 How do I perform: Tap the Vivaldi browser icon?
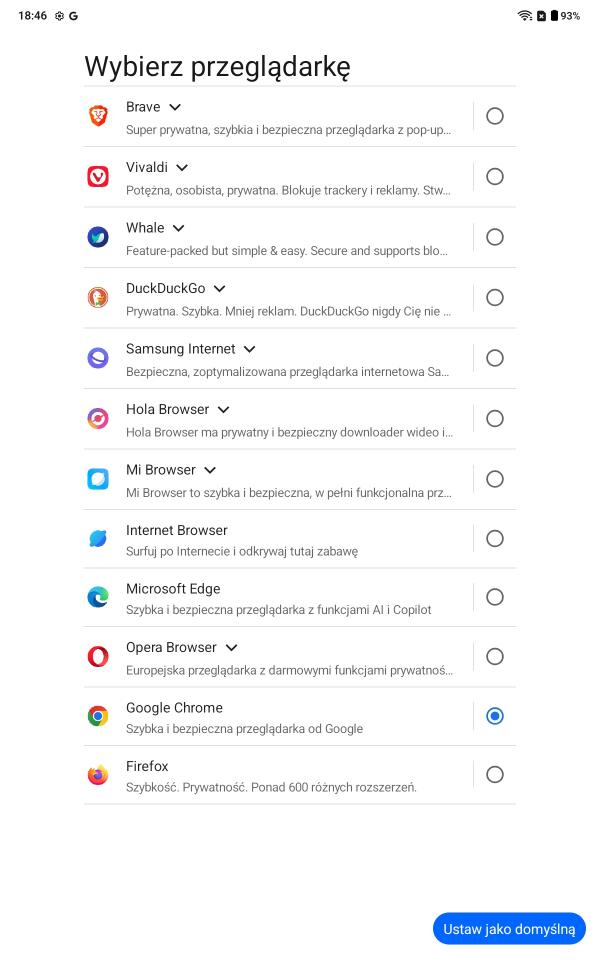point(98,177)
